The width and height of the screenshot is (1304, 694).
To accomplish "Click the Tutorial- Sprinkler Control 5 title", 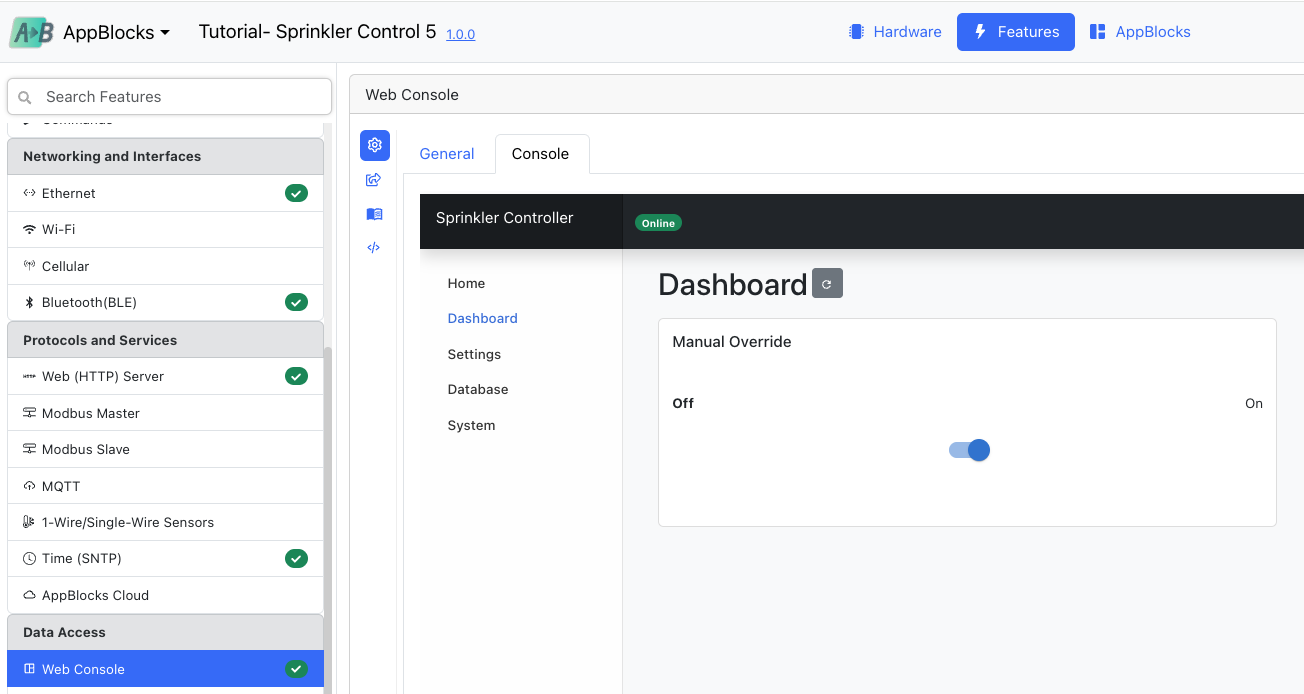I will coord(317,31).
